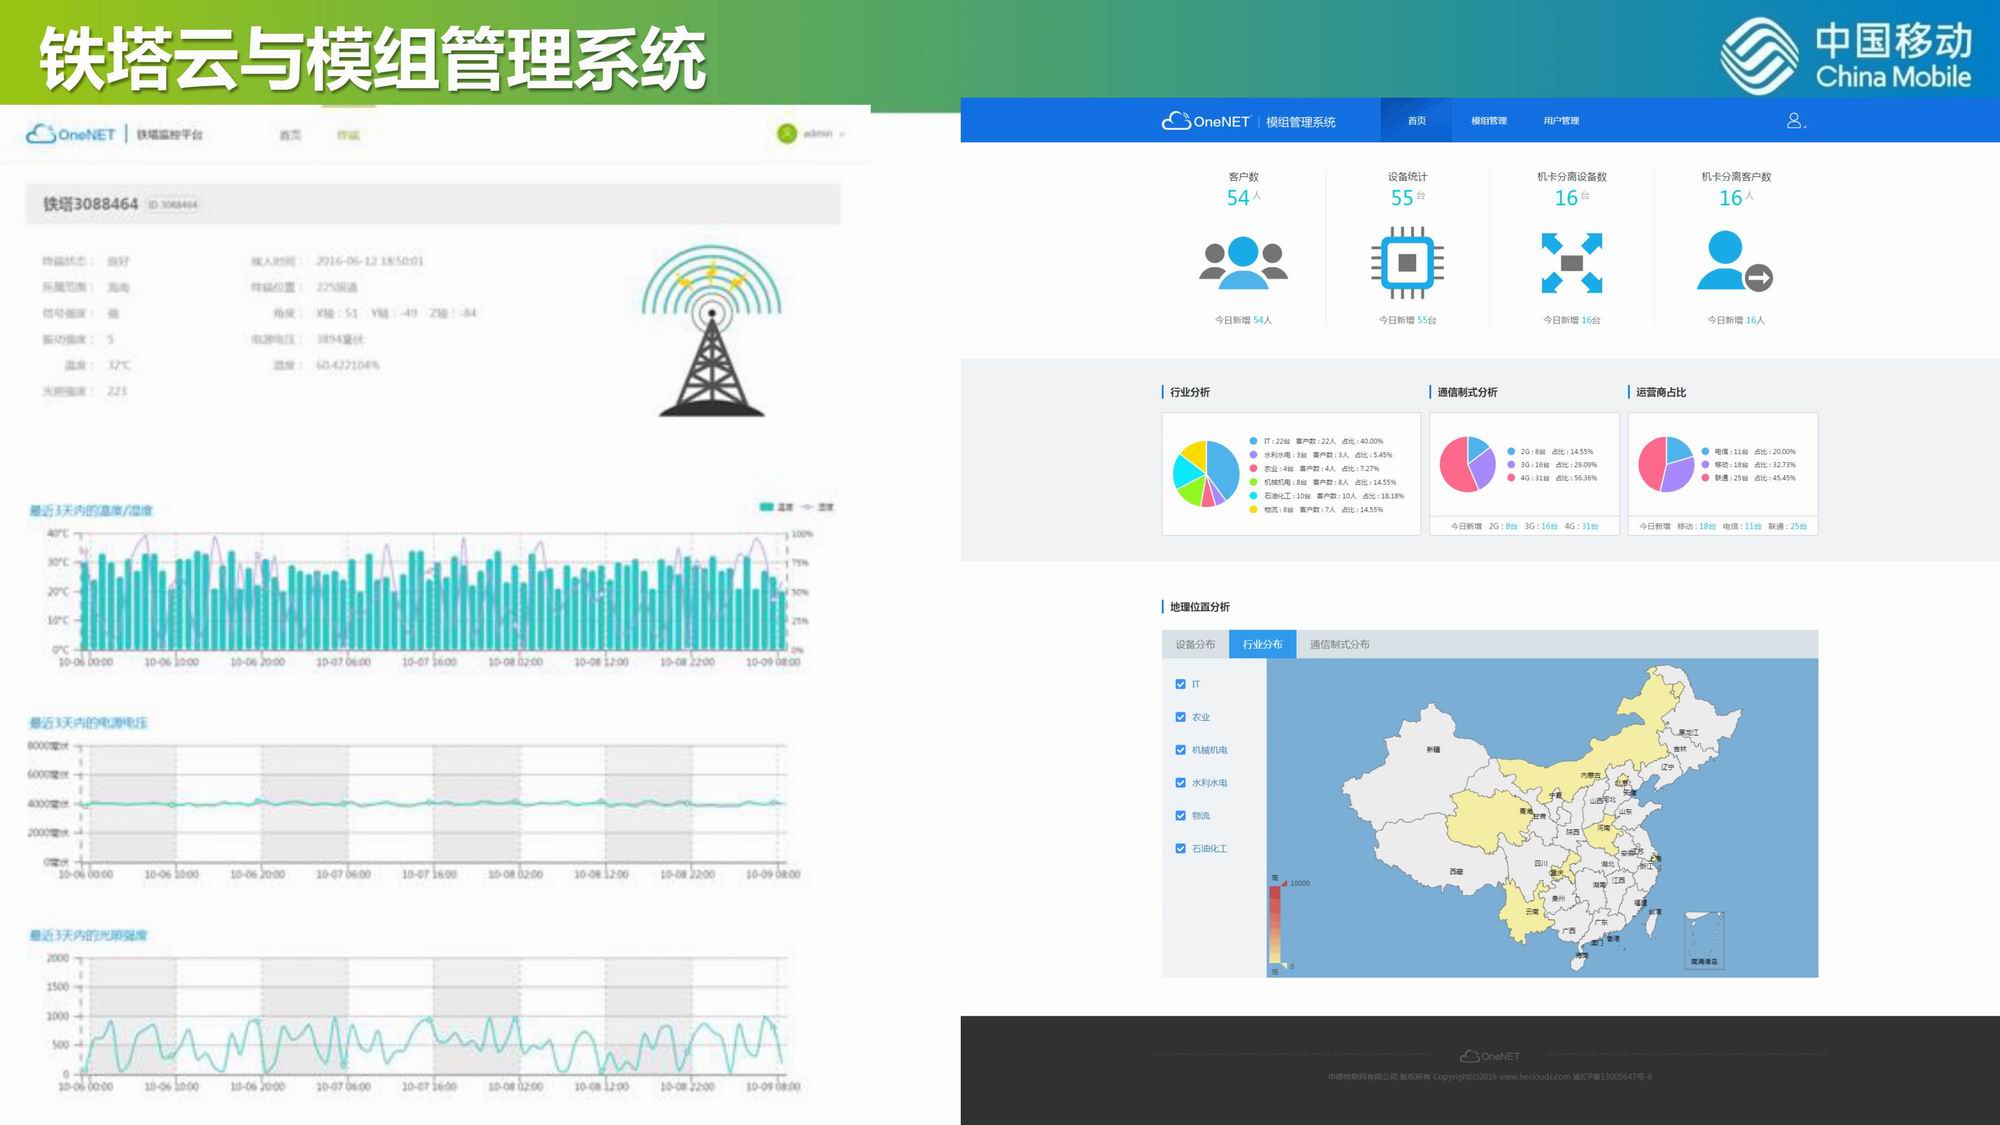The height and width of the screenshot is (1125, 2000).
Task: Click the chip icon under 设备统计
Action: (1407, 263)
